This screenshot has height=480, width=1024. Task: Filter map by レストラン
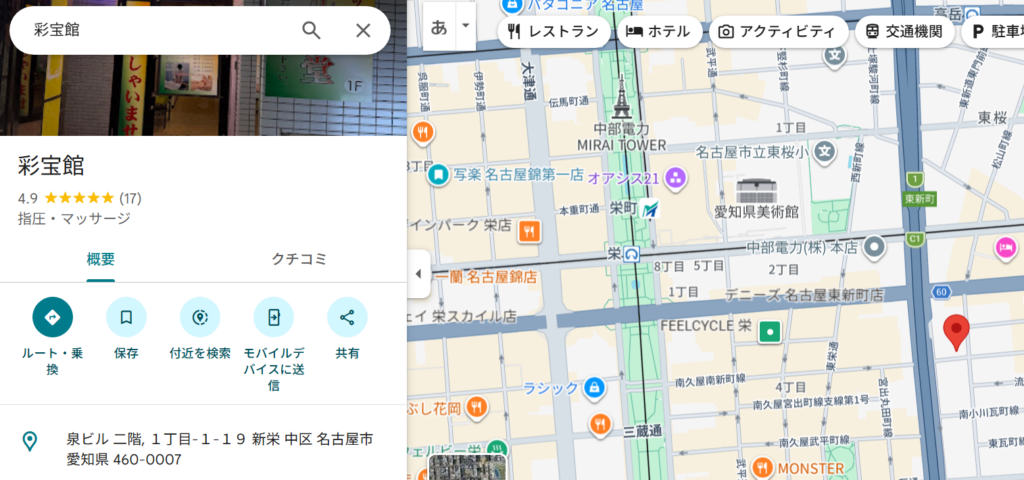pos(553,31)
